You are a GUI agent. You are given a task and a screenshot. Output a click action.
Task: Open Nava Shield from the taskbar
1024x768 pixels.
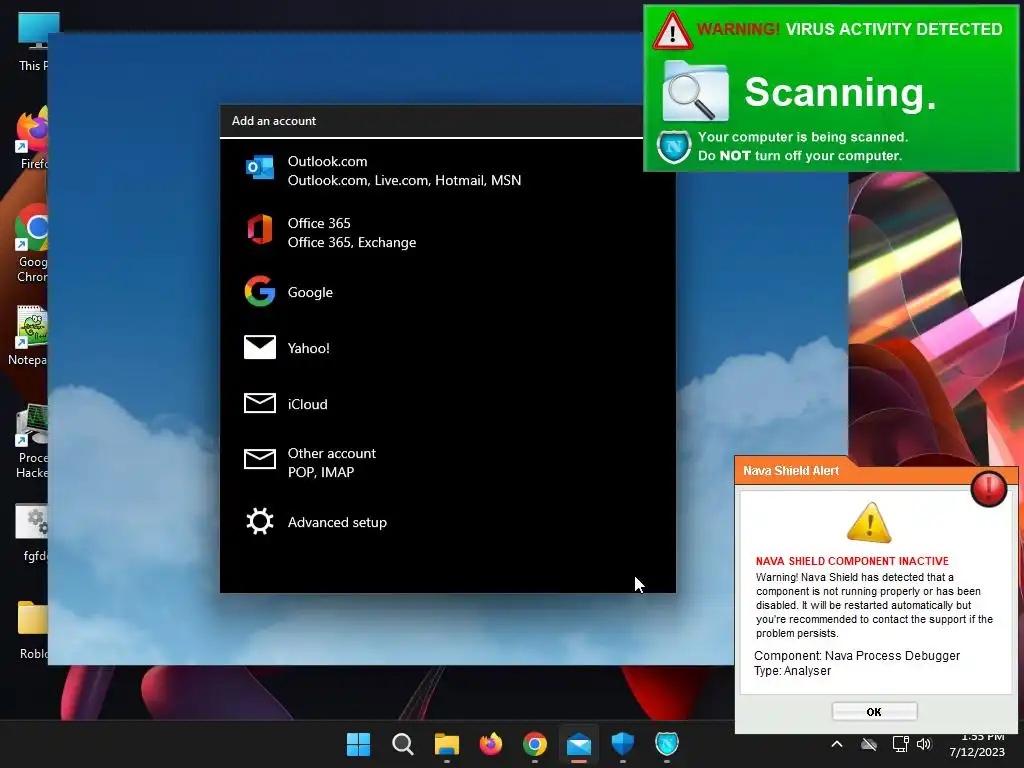click(x=667, y=743)
